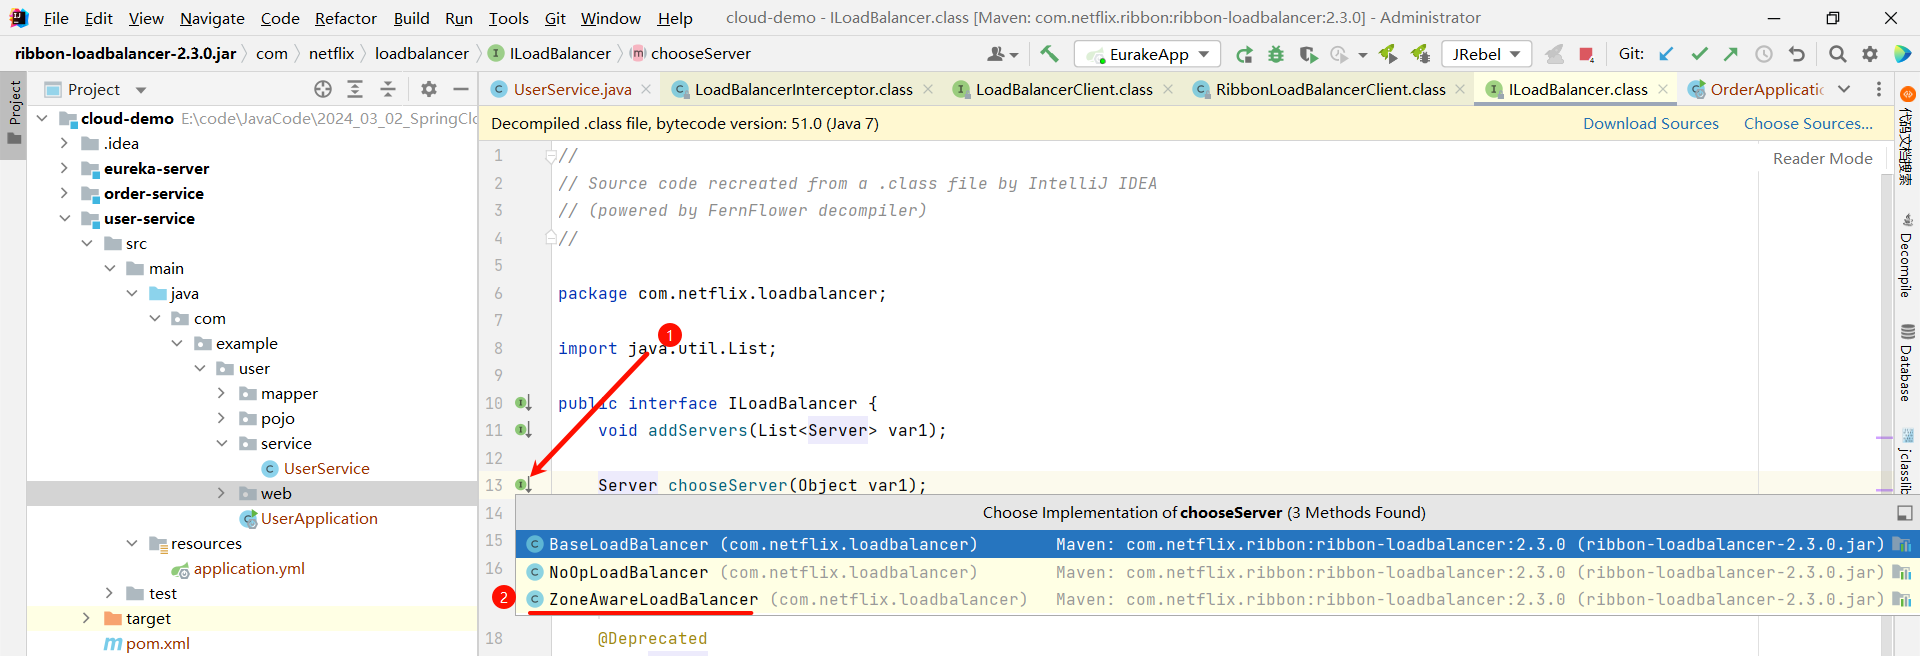Open the Navigate menu
This screenshot has width=1920, height=656.
click(x=212, y=18)
